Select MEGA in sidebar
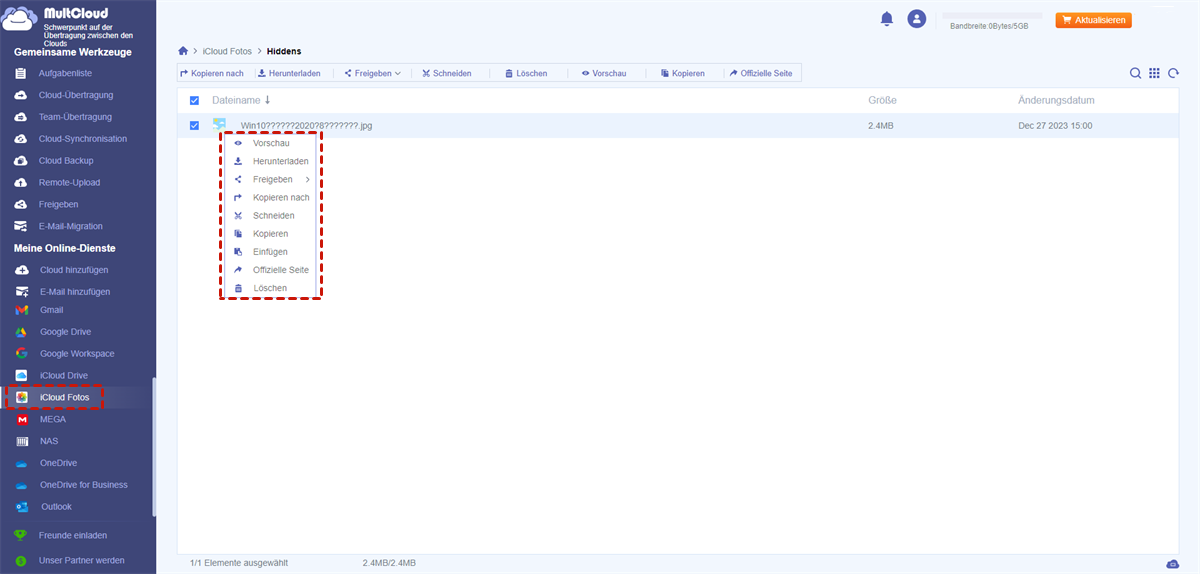The image size is (1200, 574). [52, 419]
